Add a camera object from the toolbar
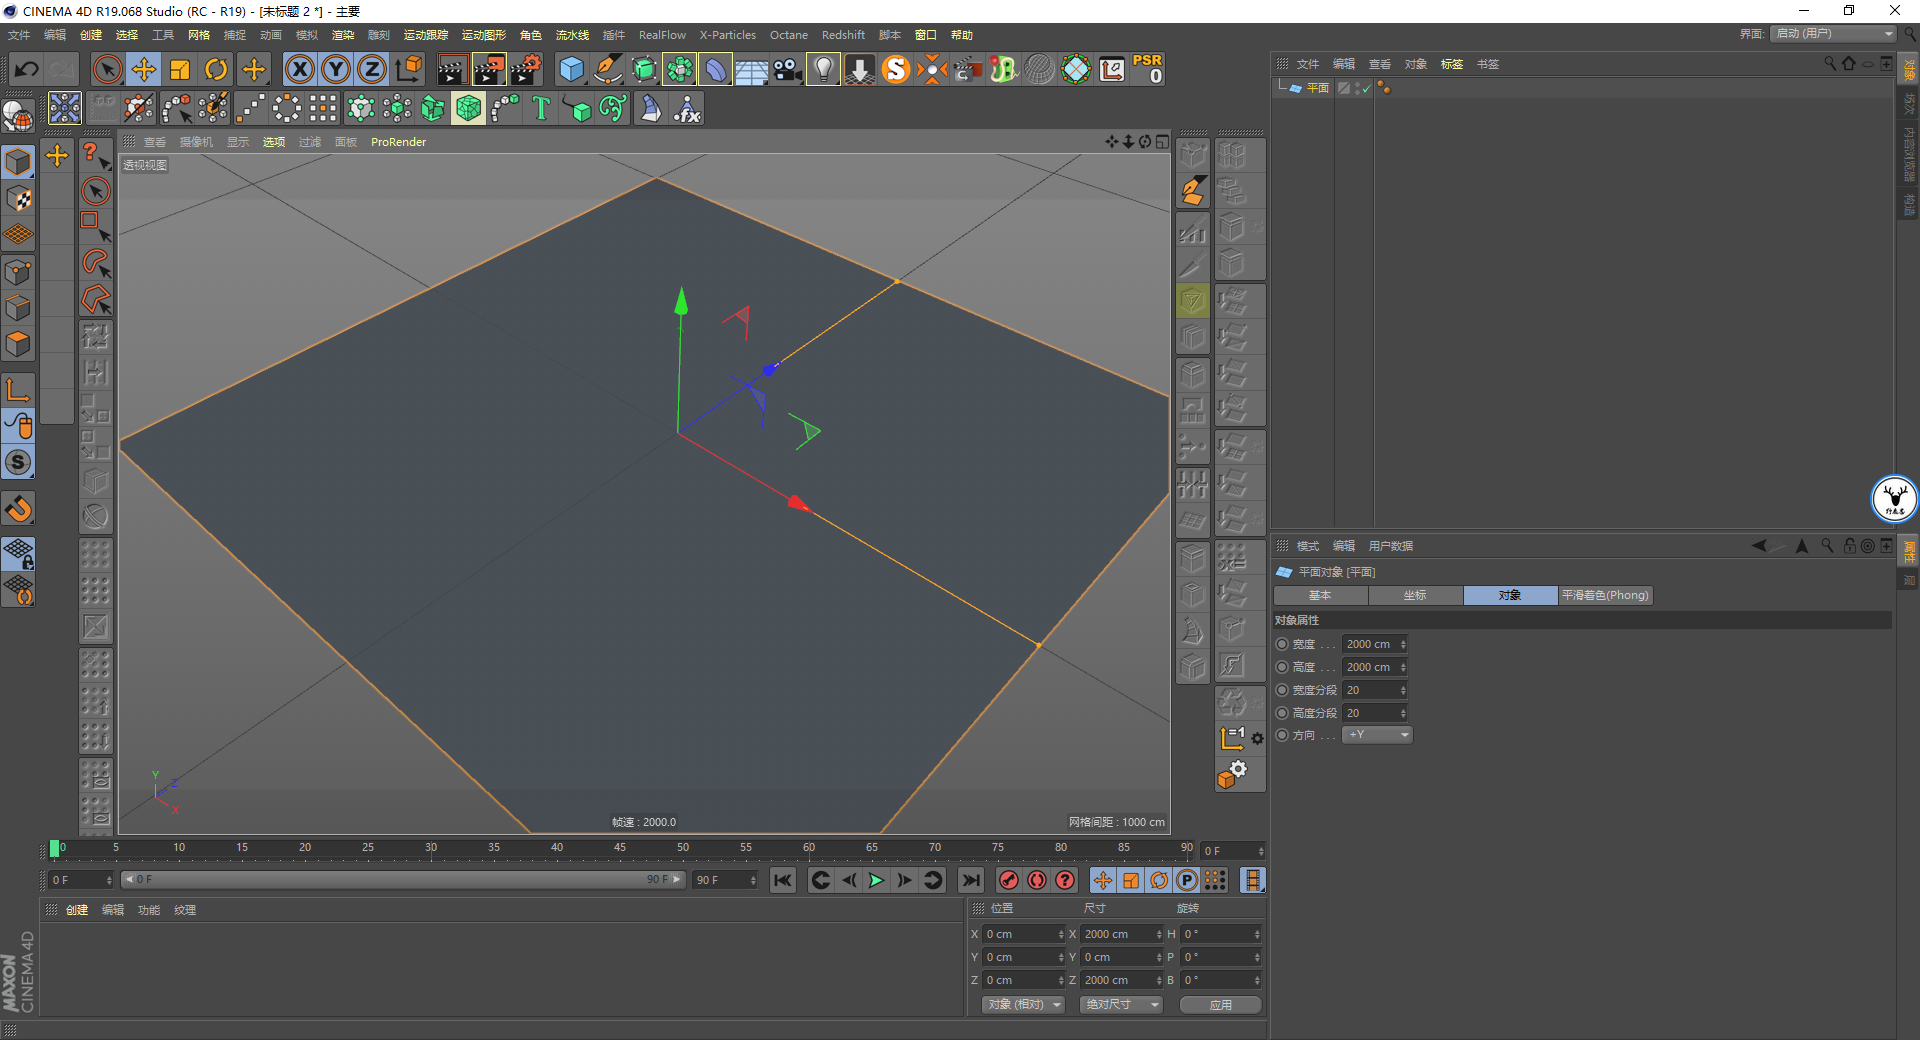This screenshot has width=1920, height=1040. (x=787, y=69)
